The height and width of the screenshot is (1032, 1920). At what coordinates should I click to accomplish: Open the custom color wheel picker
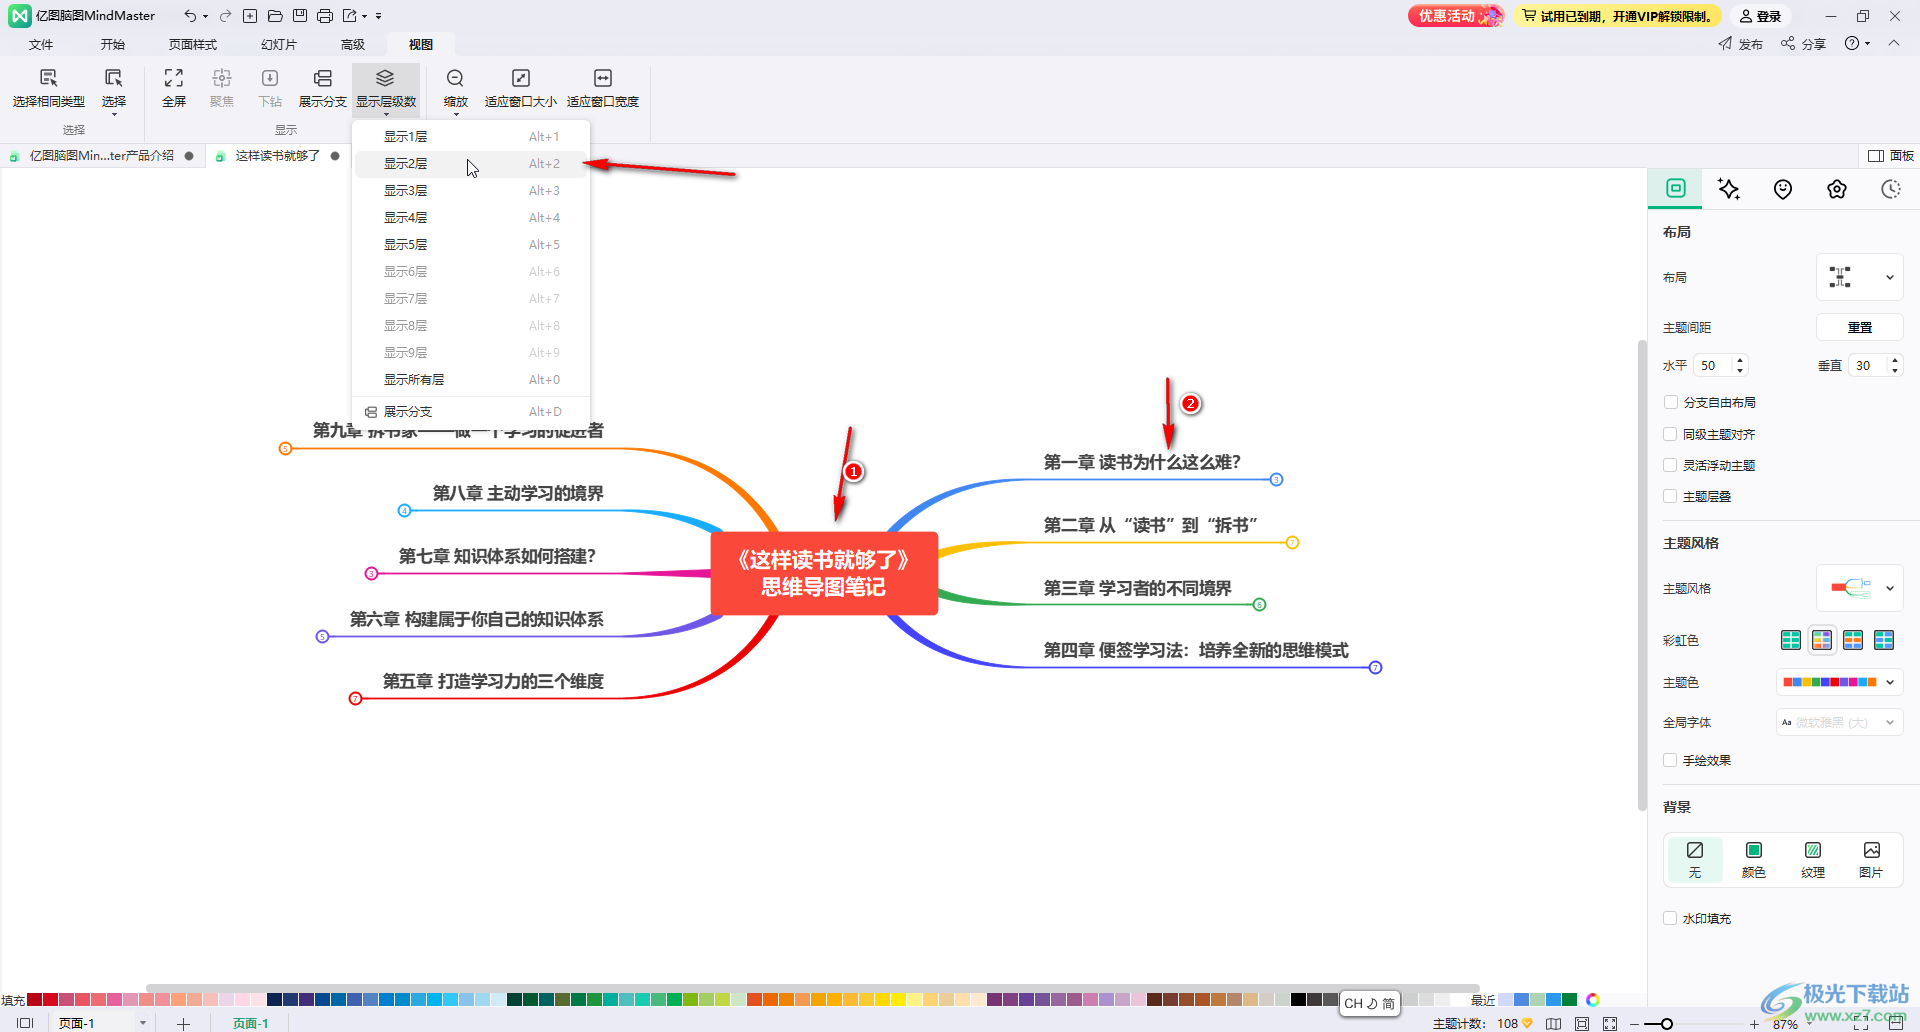pos(1593,999)
